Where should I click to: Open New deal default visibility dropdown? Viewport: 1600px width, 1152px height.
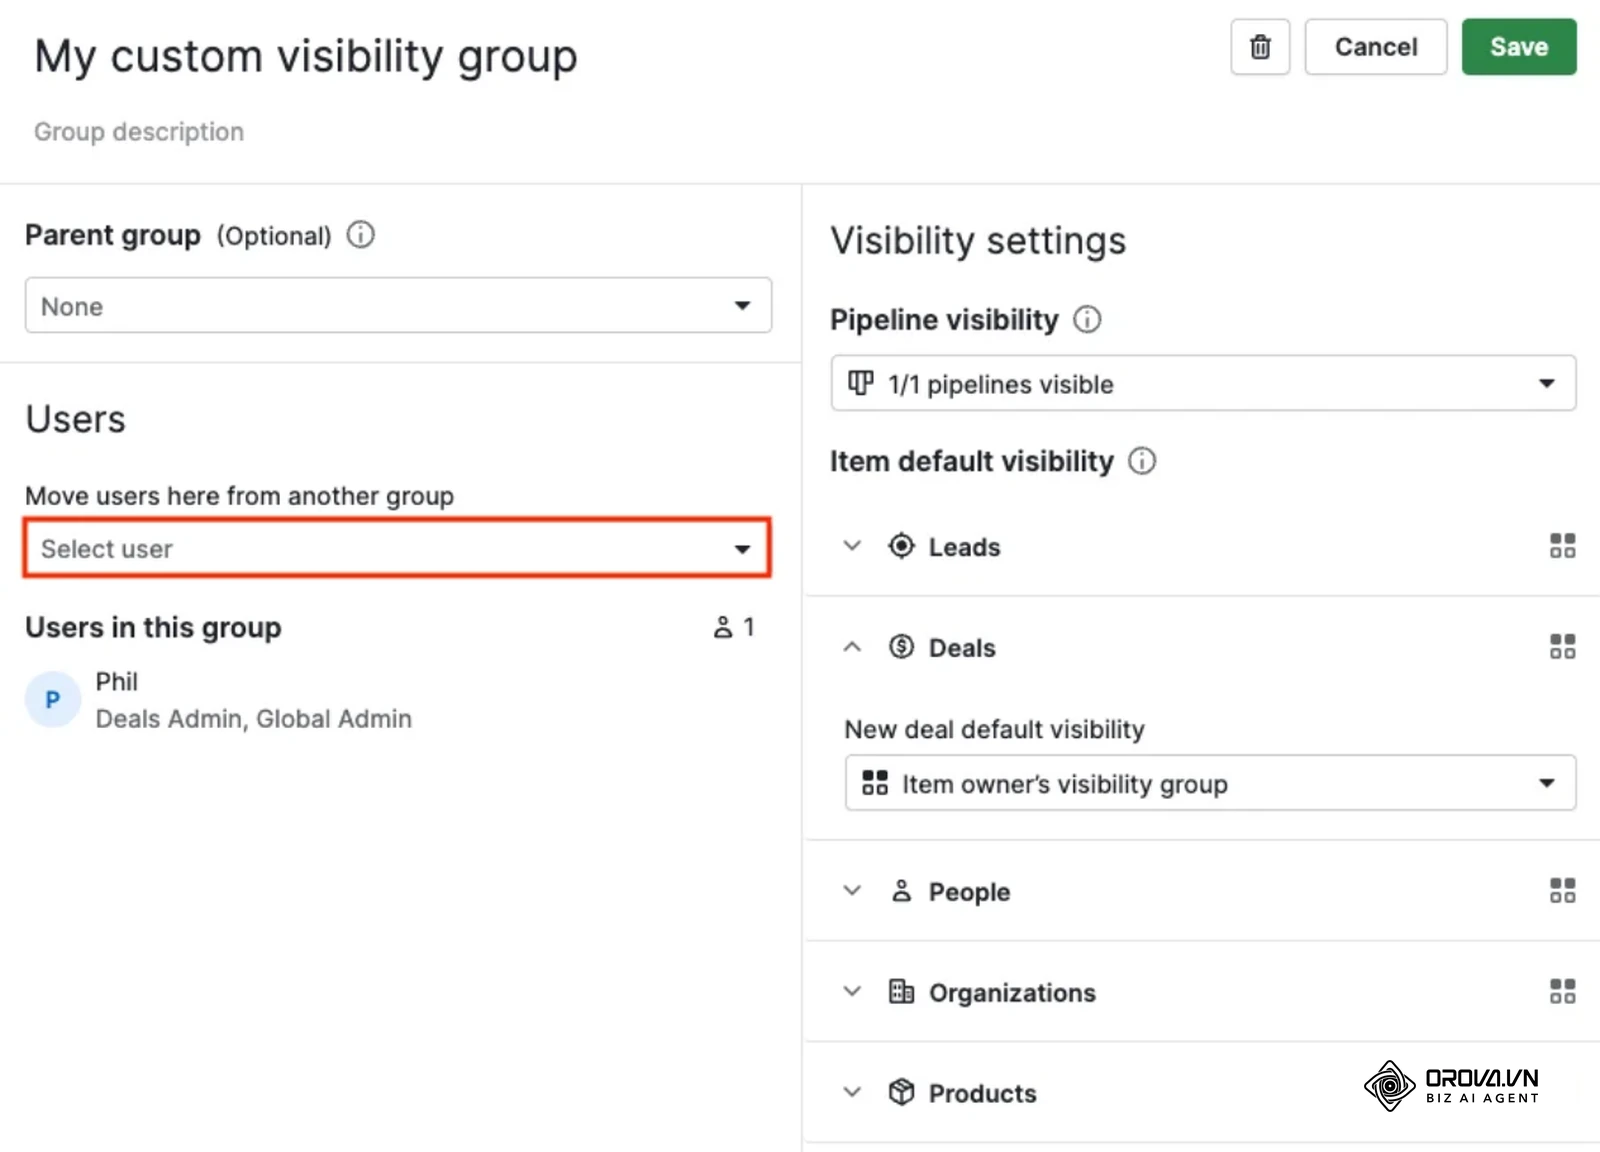click(1210, 783)
